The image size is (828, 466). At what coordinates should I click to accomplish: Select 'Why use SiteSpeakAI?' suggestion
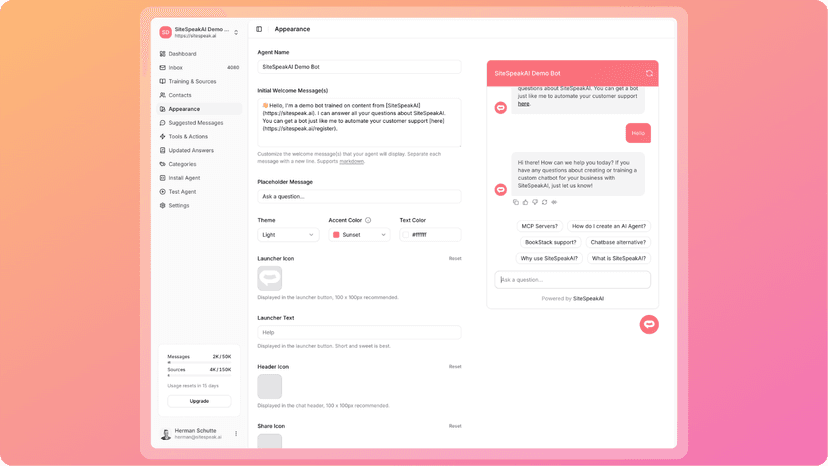click(x=549, y=258)
